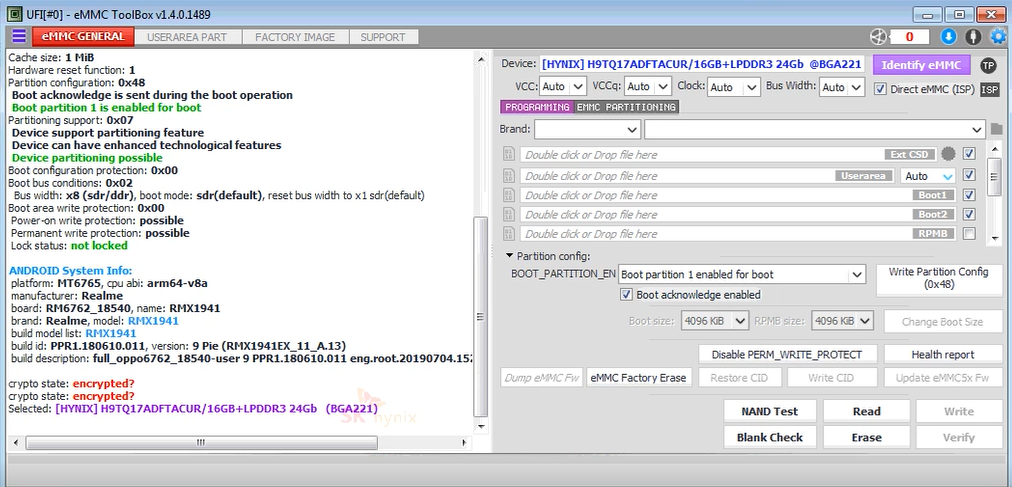Open the Bus Width dropdown
This screenshot has height=487, width=1012.
pyautogui.click(x=842, y=86)
